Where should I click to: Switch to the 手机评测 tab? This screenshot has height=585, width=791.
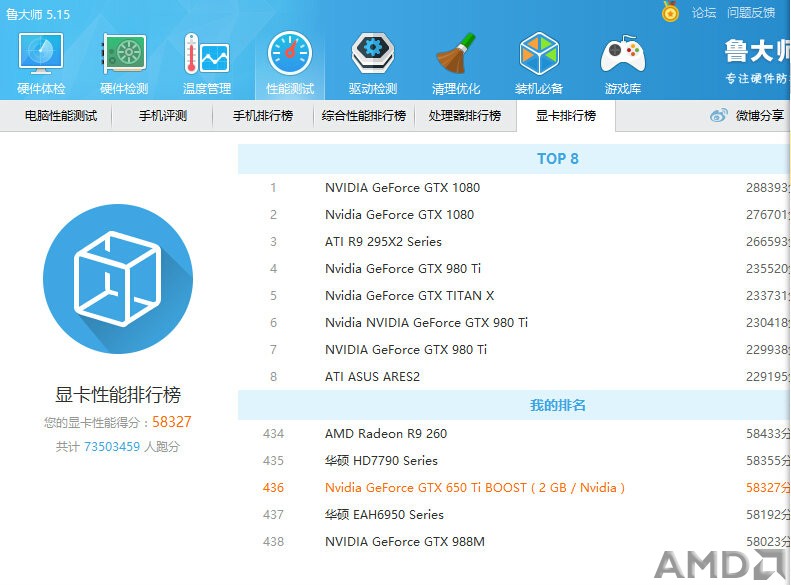tap(162, 116)
